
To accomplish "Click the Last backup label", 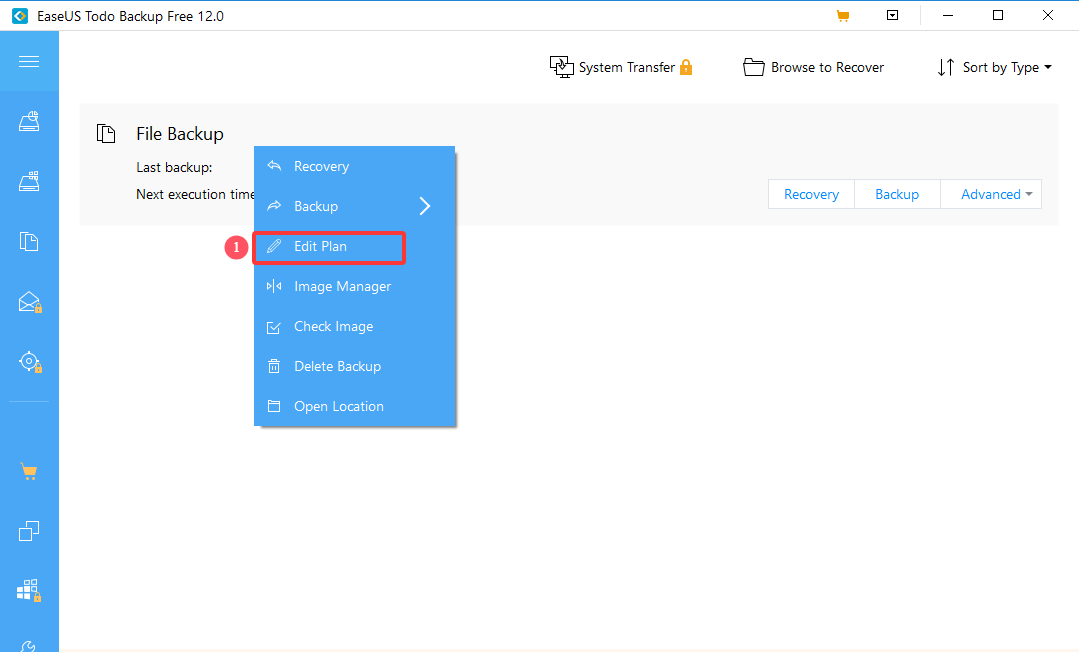I will click(x=174, y=167).
